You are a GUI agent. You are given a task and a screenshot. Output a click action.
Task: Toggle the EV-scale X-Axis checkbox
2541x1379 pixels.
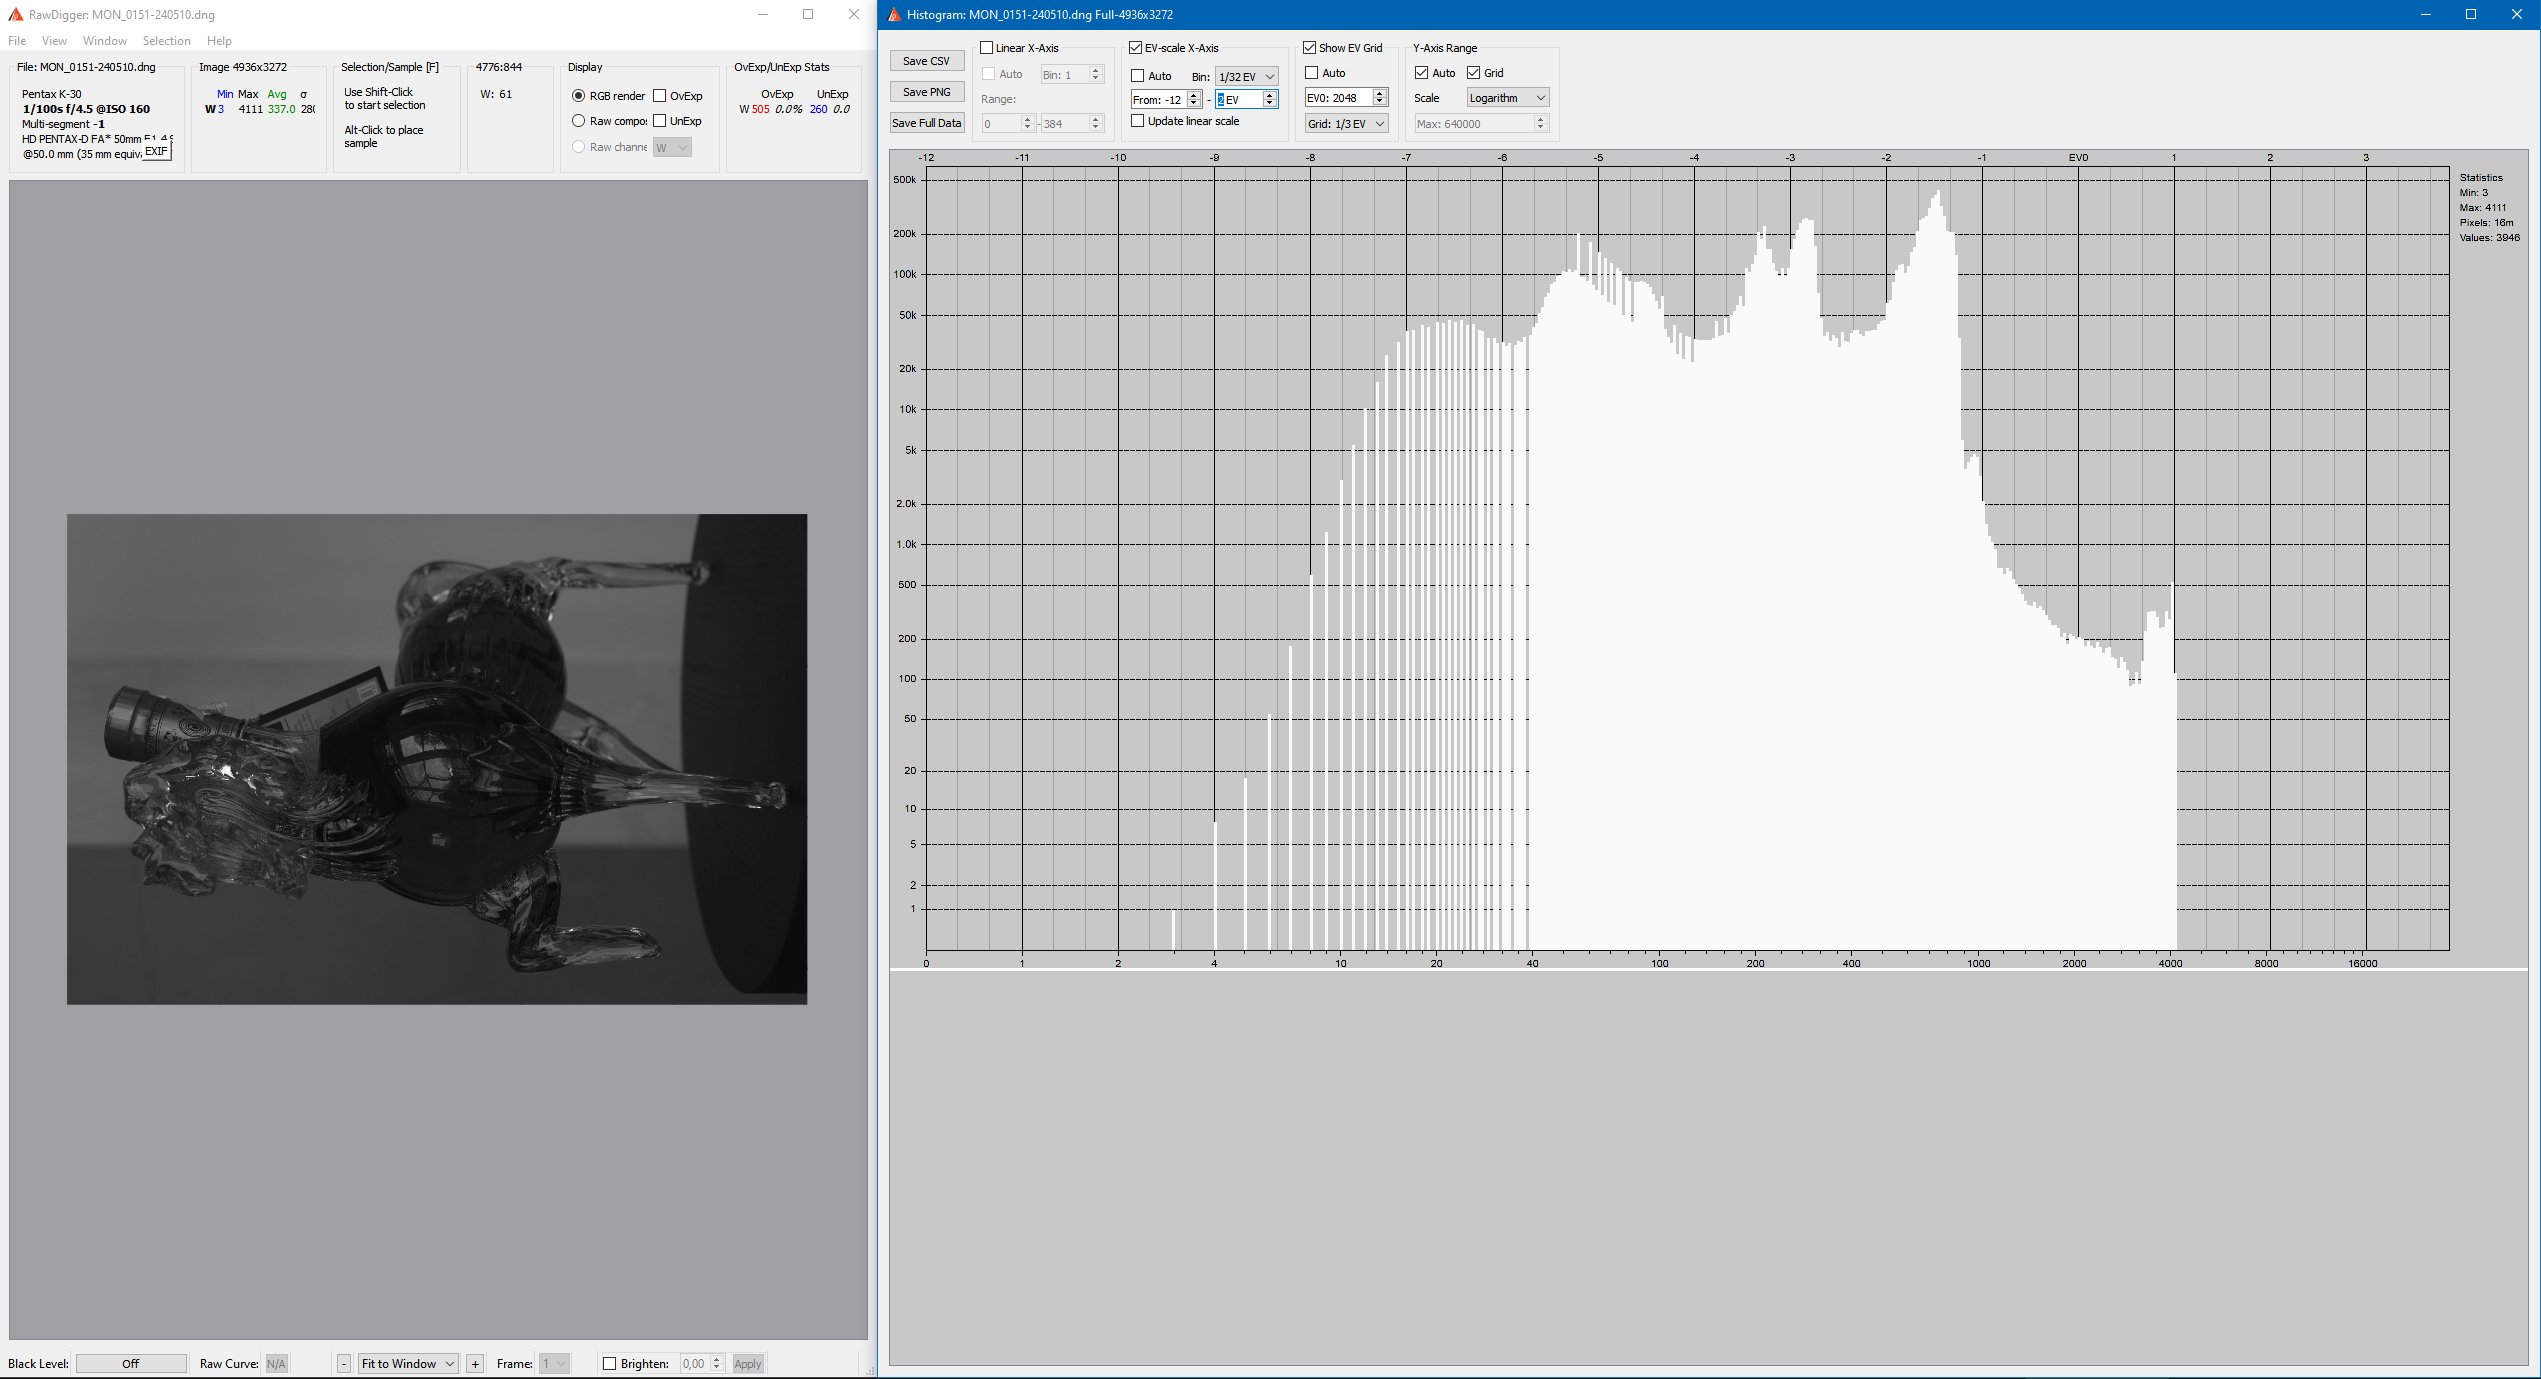click(1135, 48)
